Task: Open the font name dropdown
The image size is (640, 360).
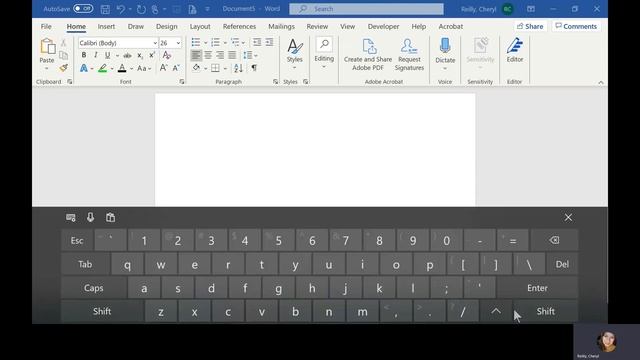Action: point(155,43)
